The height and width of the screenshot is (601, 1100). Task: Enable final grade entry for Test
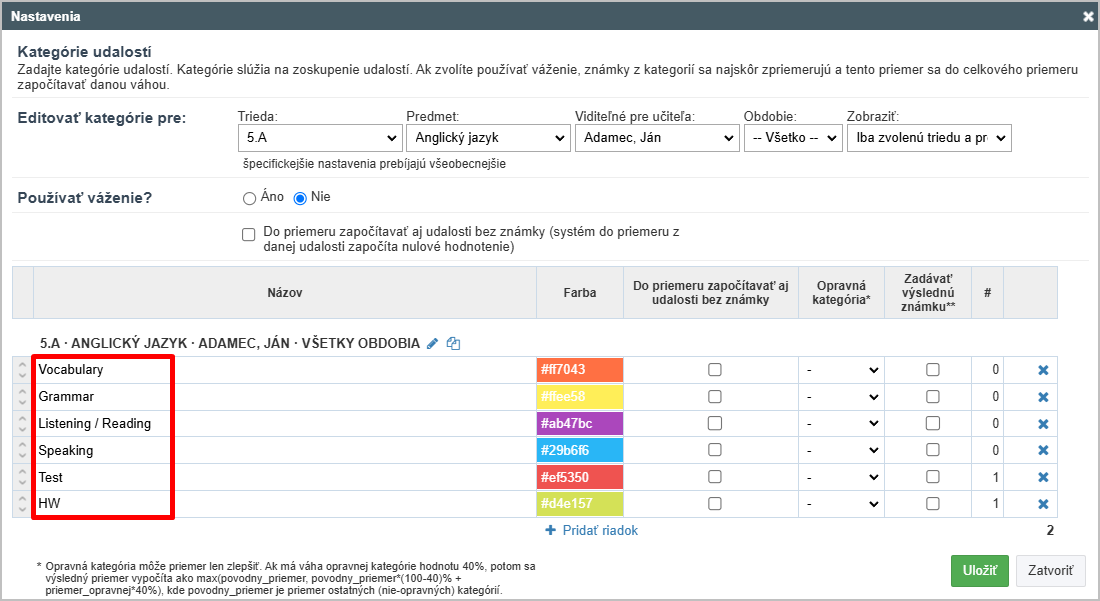[932, 477]
